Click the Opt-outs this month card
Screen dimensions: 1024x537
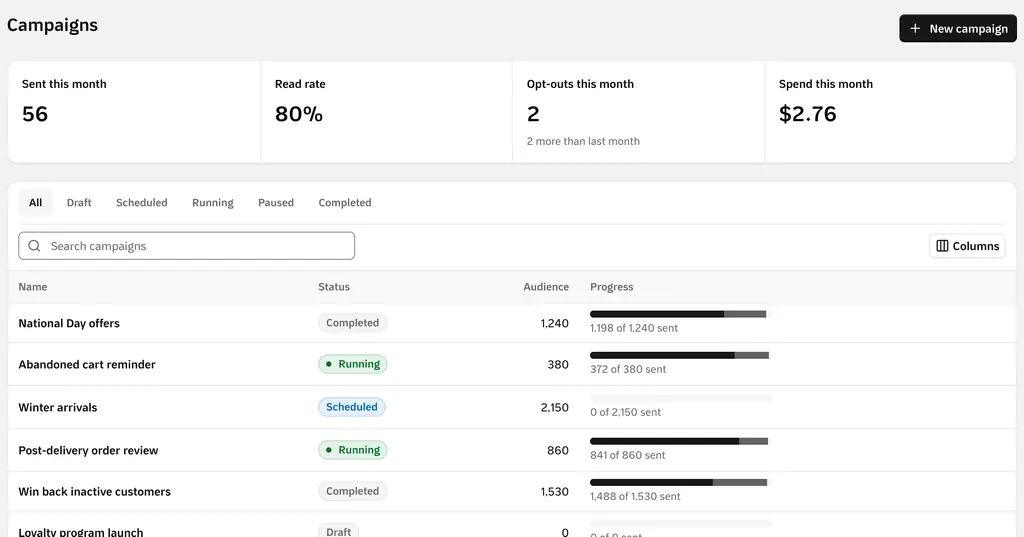tap(639, 112)
